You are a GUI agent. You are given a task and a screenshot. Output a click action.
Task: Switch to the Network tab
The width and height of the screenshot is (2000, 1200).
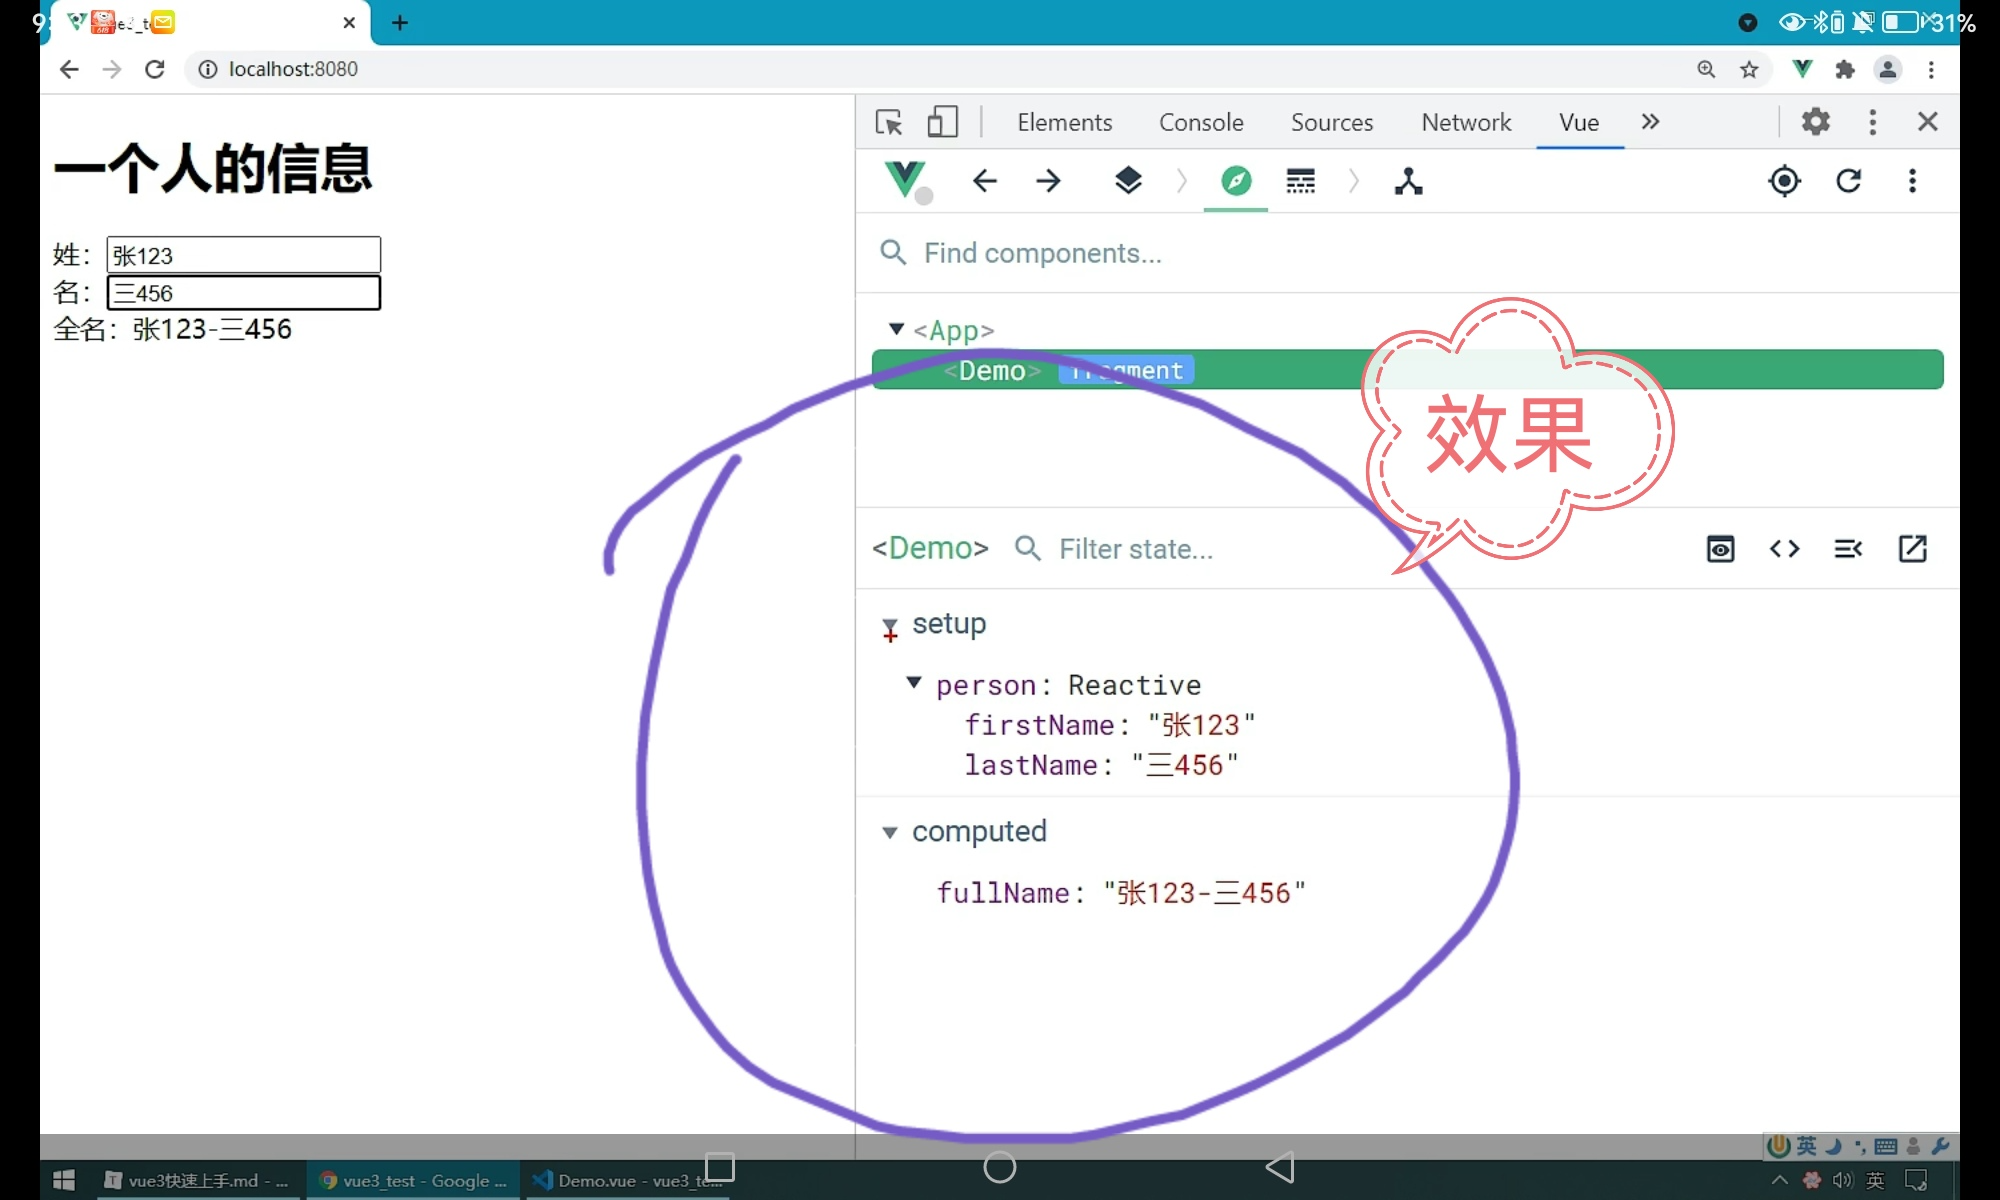point(1466,122)
